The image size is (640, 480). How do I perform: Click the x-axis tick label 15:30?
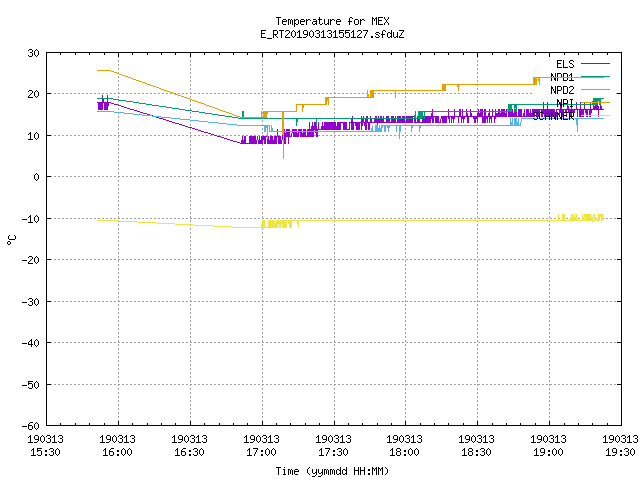(x=45, y=452)
